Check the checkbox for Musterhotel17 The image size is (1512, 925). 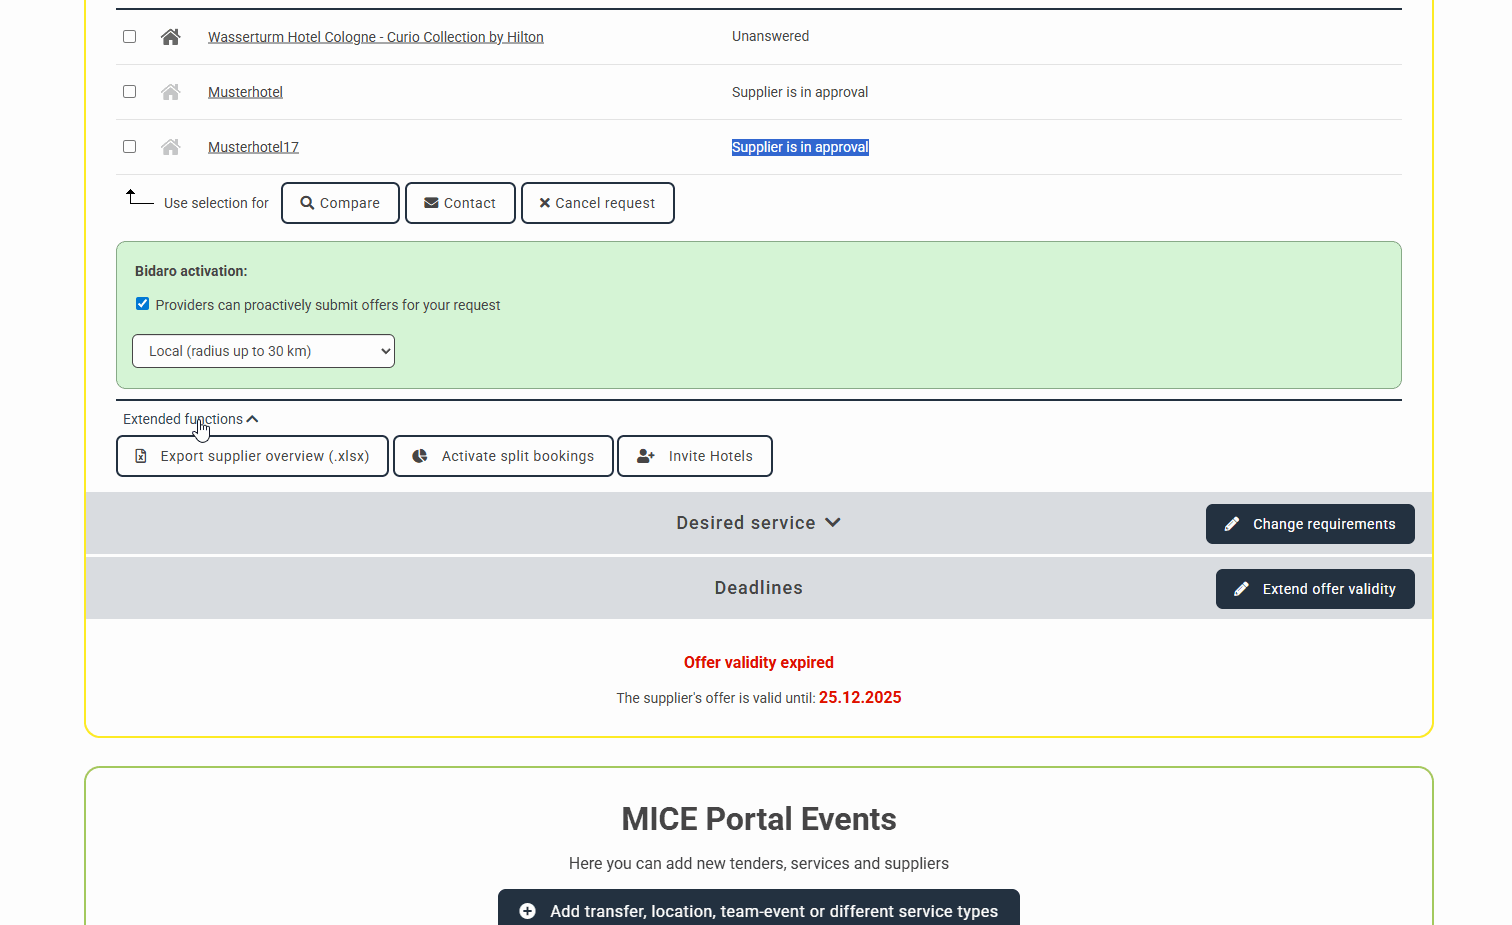point(129,146)
